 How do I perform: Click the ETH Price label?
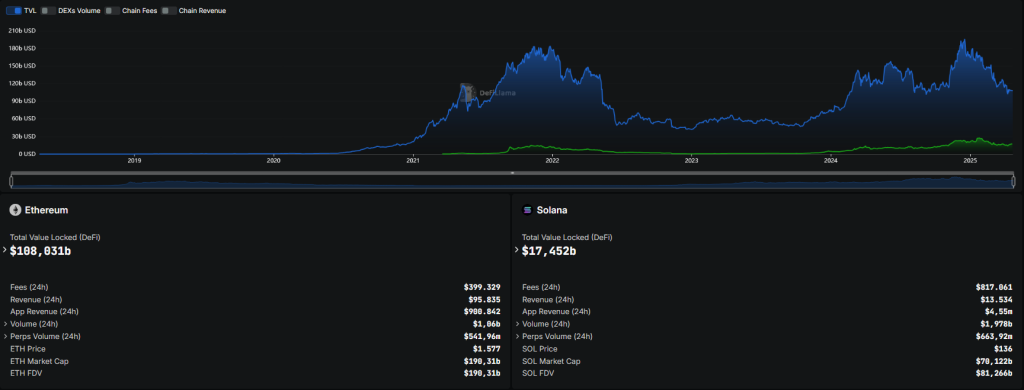pos(28,349)
